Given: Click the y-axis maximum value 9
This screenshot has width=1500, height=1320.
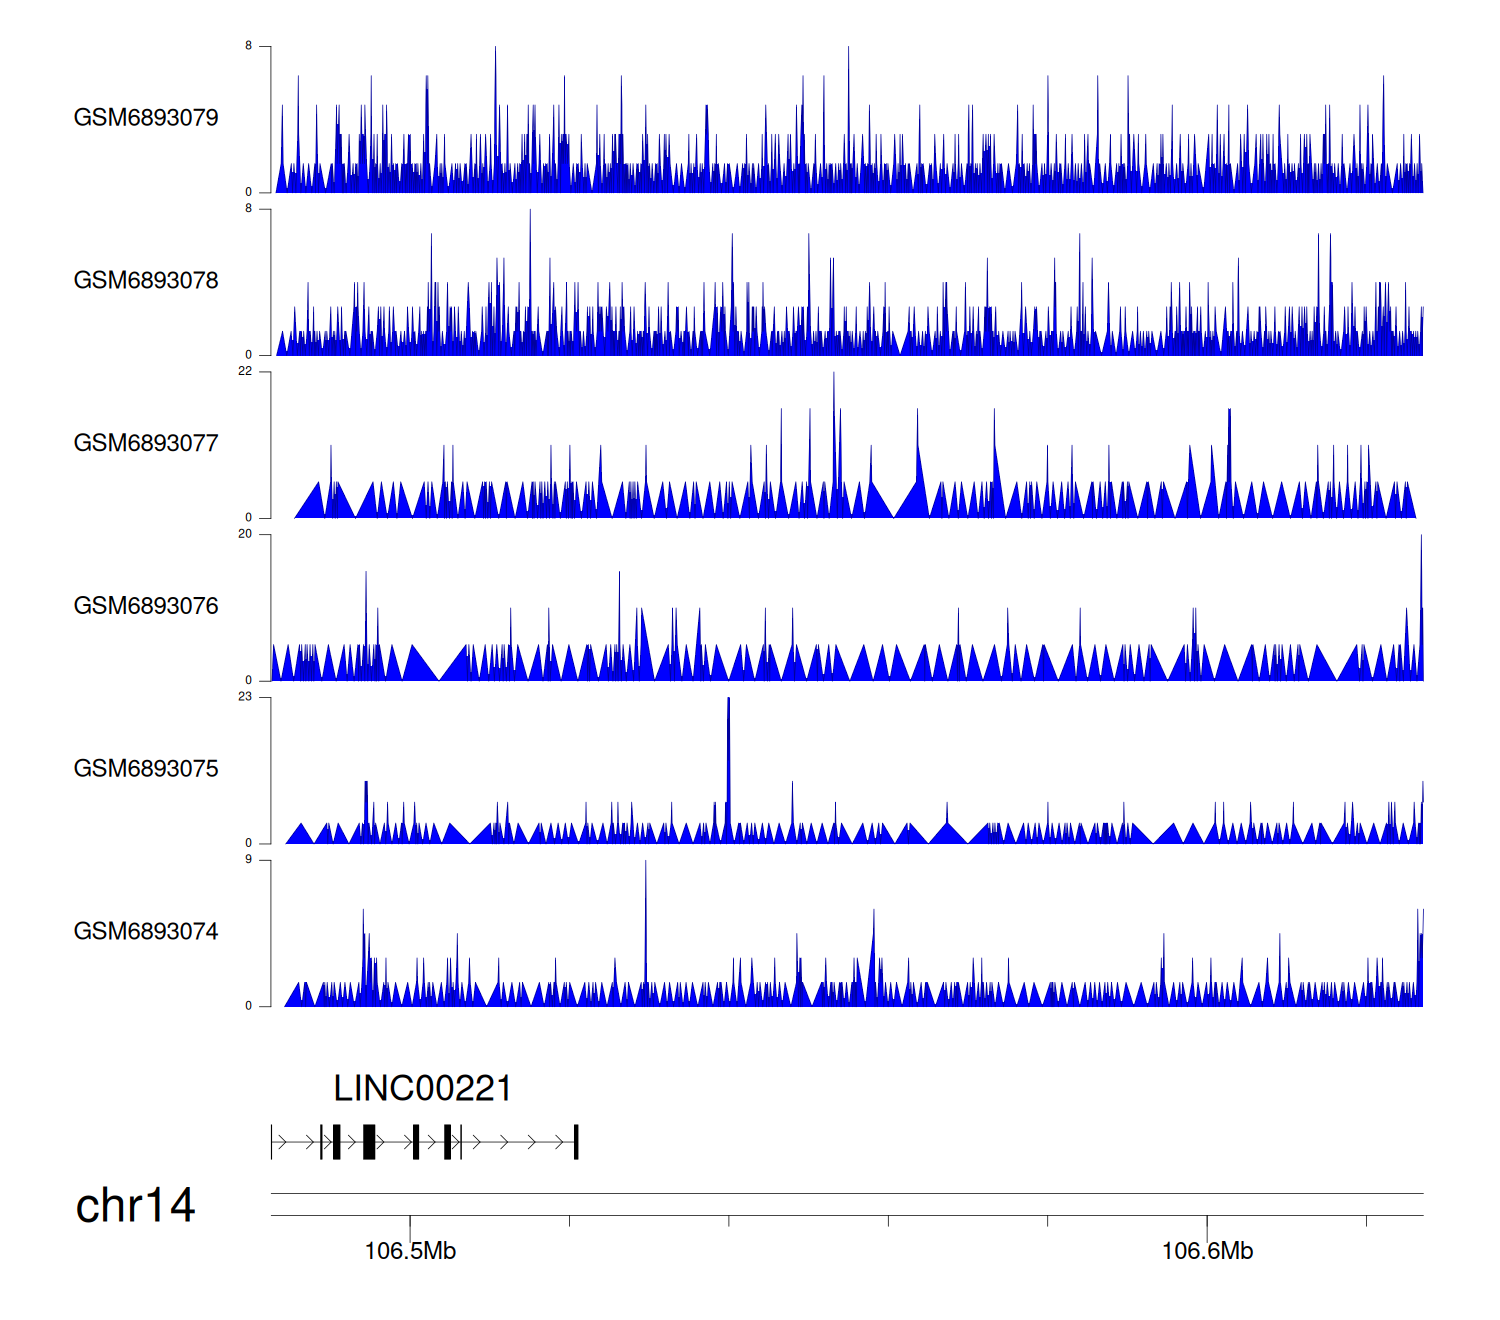Looking at the screenshot, I should point(249,860).
